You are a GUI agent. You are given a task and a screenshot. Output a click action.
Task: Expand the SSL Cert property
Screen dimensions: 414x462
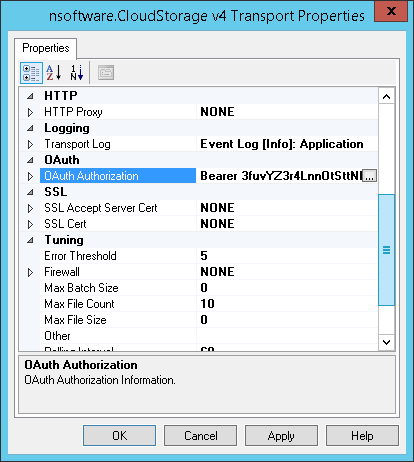(x=30, y=224)
